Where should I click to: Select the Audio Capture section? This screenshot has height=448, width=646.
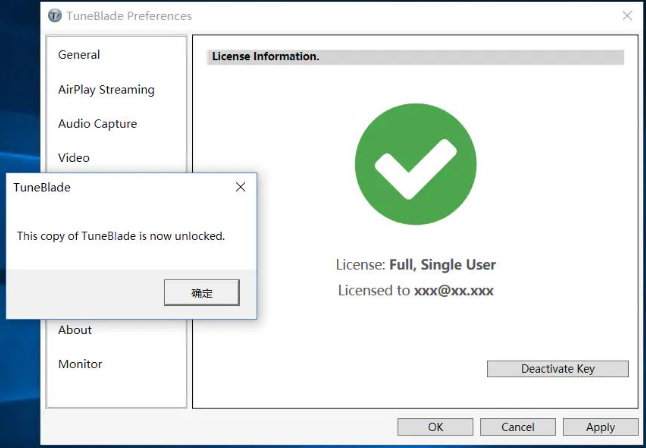pyautogui.click(x=97, y=124)
